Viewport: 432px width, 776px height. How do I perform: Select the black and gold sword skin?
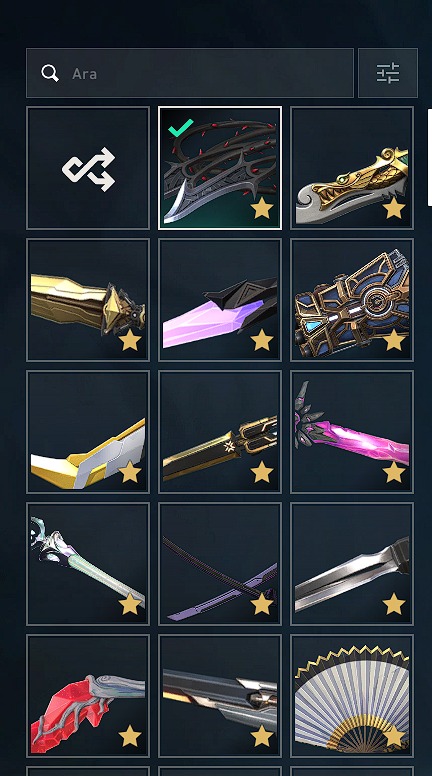(220, 432)
